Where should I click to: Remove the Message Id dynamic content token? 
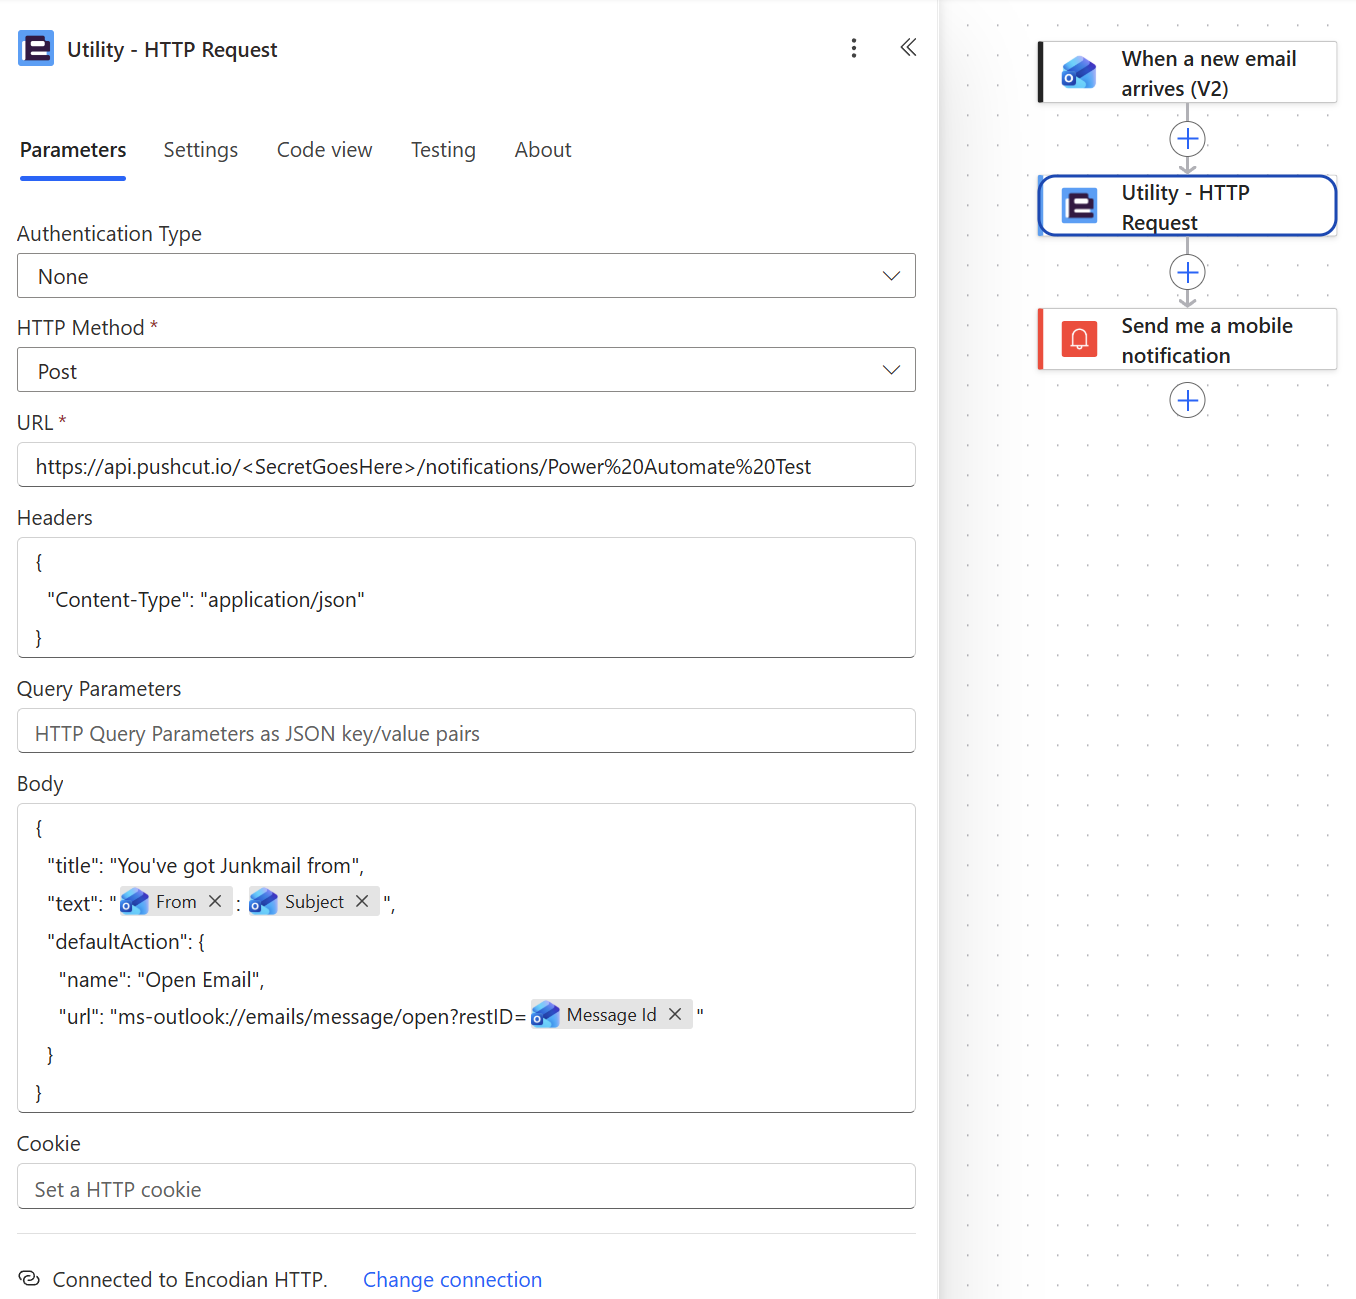(x=675, y=1015)
